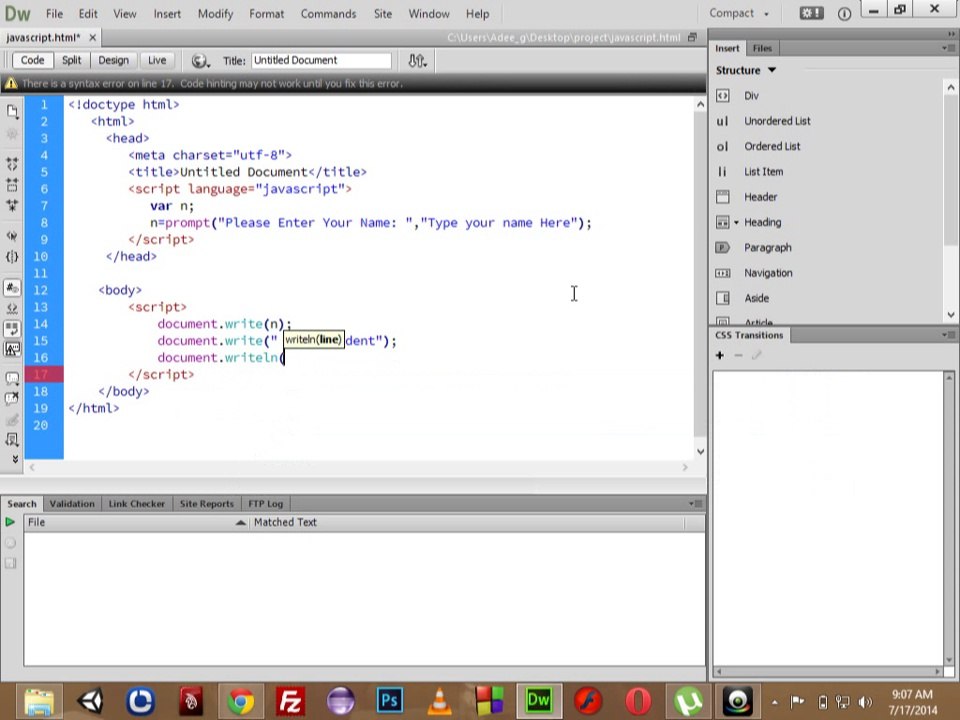This screenshot has height=720, width=960.
Task: Open the File menu
Action: pyautogui.click(x=54, y=13)
